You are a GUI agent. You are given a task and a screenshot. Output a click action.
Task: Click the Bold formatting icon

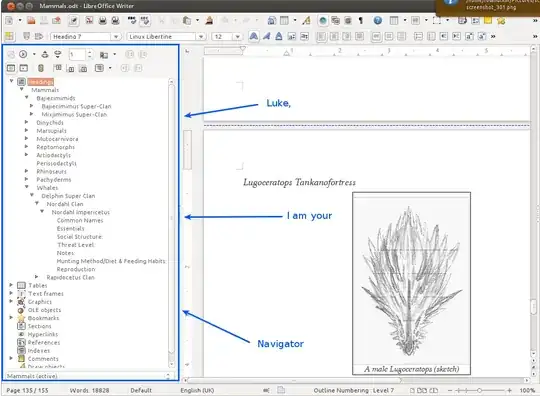(x=253, y=36)
